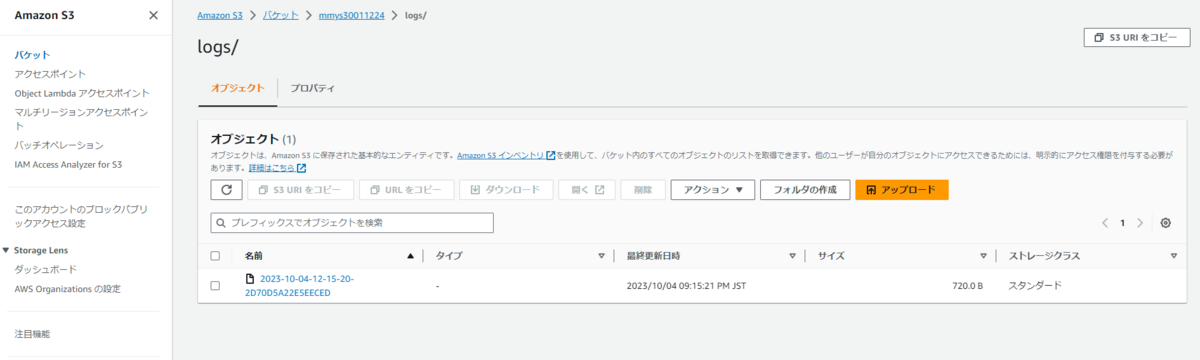
Task: Sort by 最終更新日時 column arrow
Action: click(792, 256)
